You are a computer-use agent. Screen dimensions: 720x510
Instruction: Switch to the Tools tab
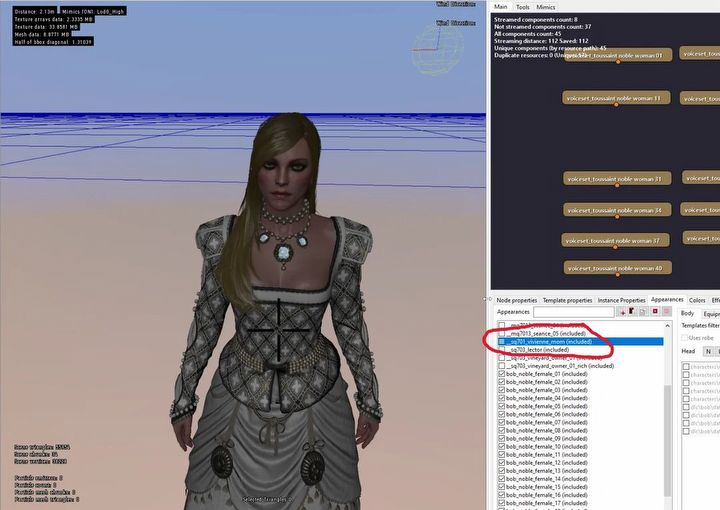(x=522, y=7)
